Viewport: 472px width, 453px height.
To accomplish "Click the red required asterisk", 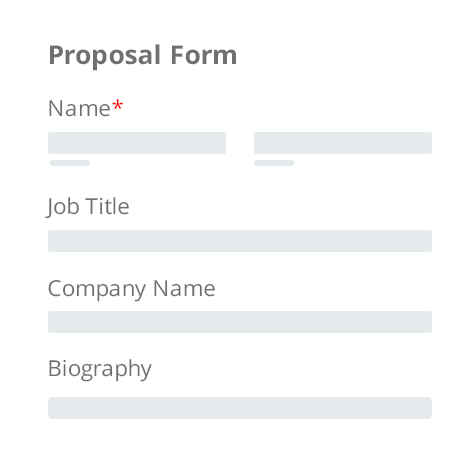I will click(118, 105).
